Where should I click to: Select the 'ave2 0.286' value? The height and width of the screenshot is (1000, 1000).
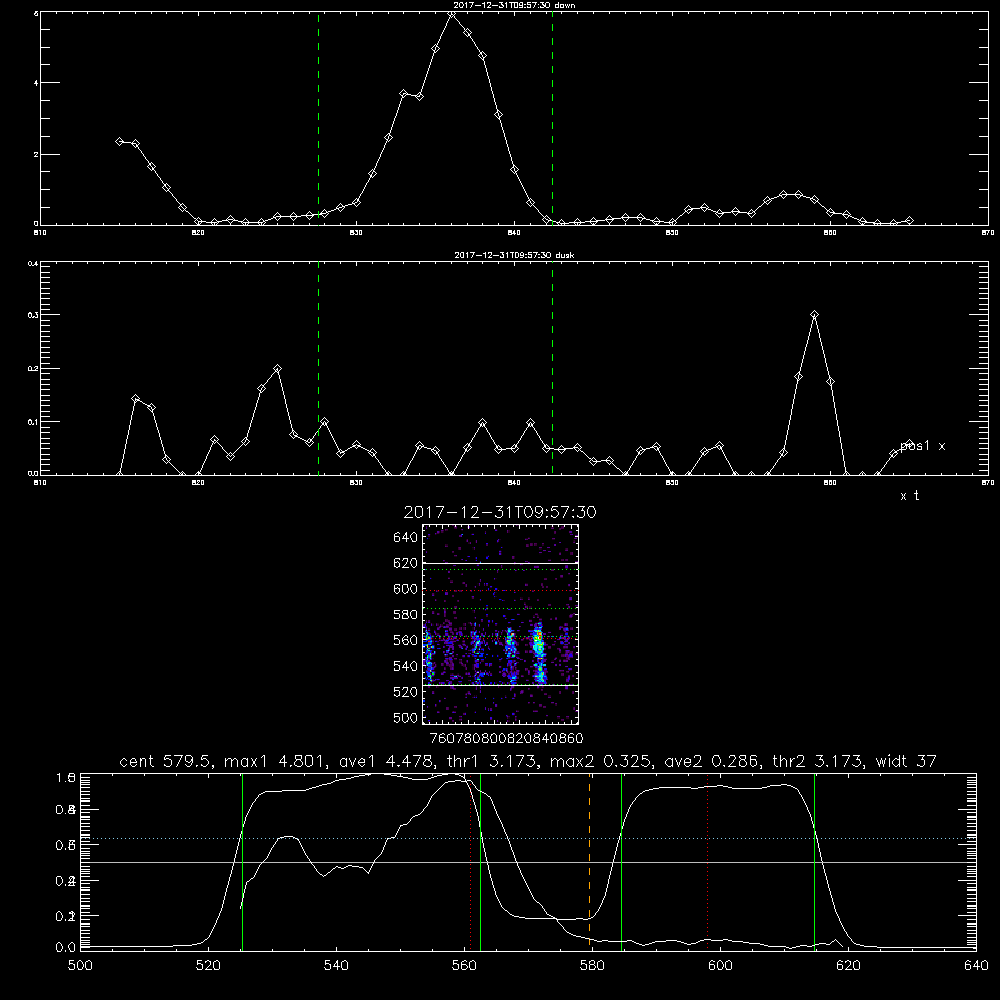coord(712,761)
